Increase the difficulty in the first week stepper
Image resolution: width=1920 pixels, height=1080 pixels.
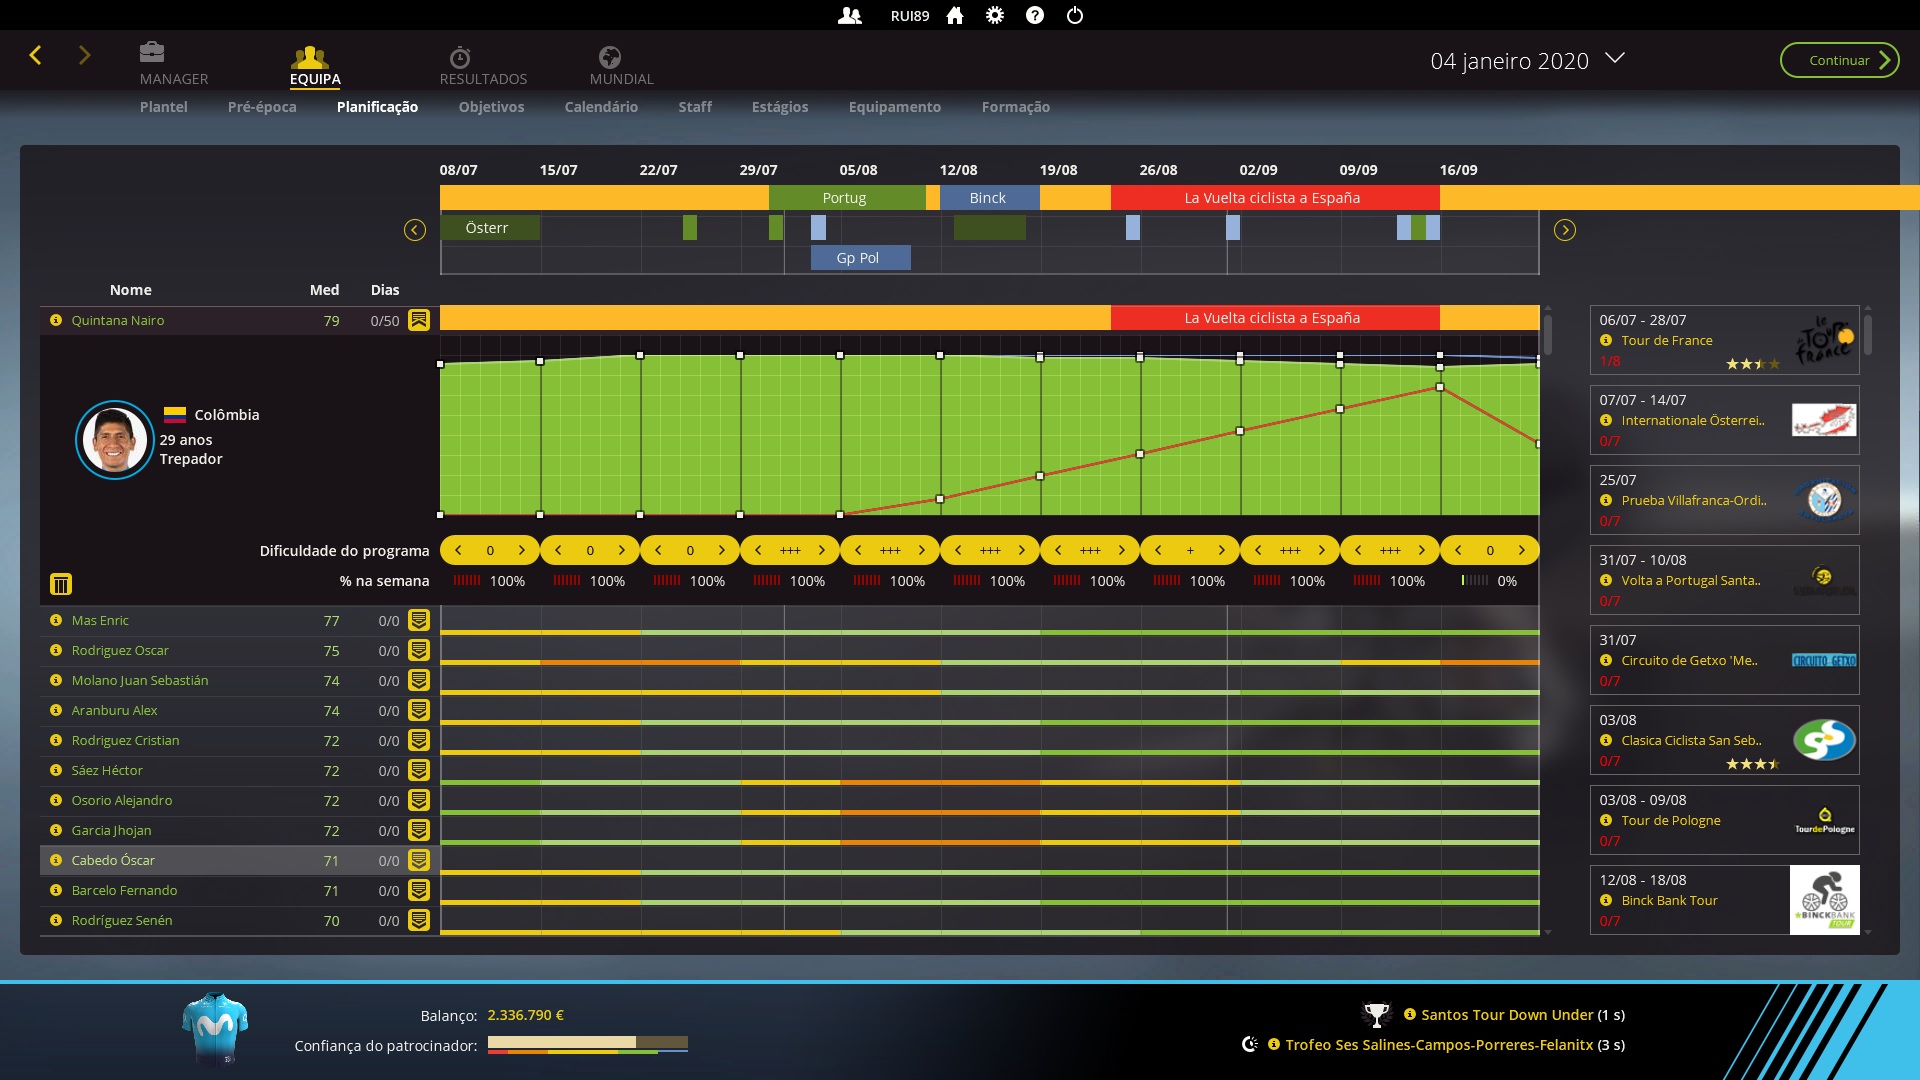(521, 550)
